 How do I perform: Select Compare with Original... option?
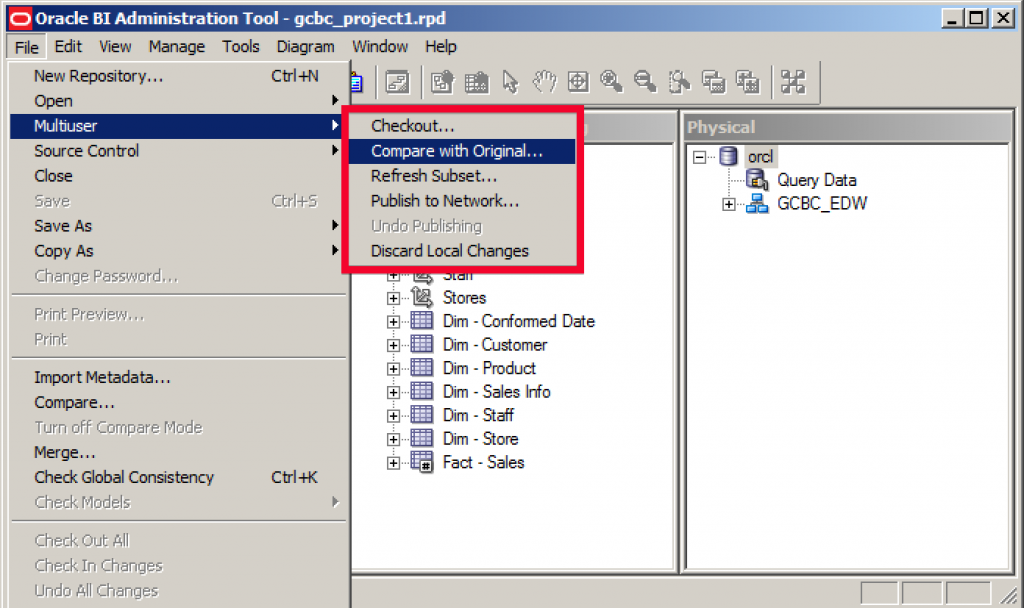coord(462,151)
